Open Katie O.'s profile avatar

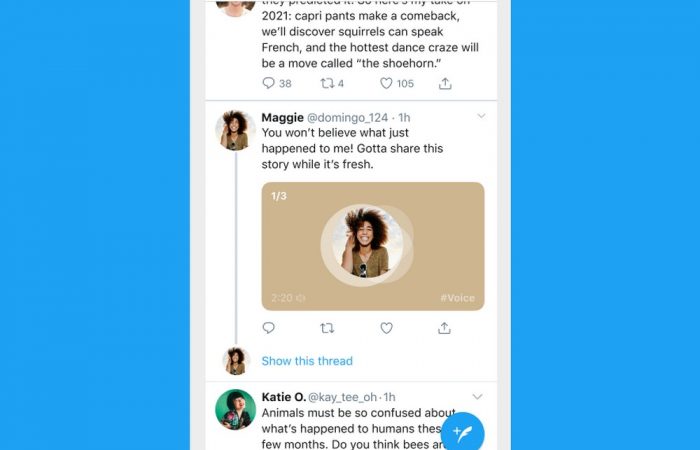click(235, 409)
